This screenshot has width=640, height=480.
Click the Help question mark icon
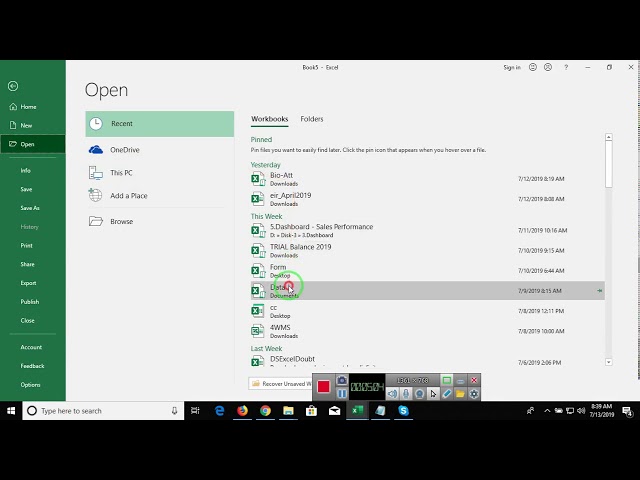566,67
